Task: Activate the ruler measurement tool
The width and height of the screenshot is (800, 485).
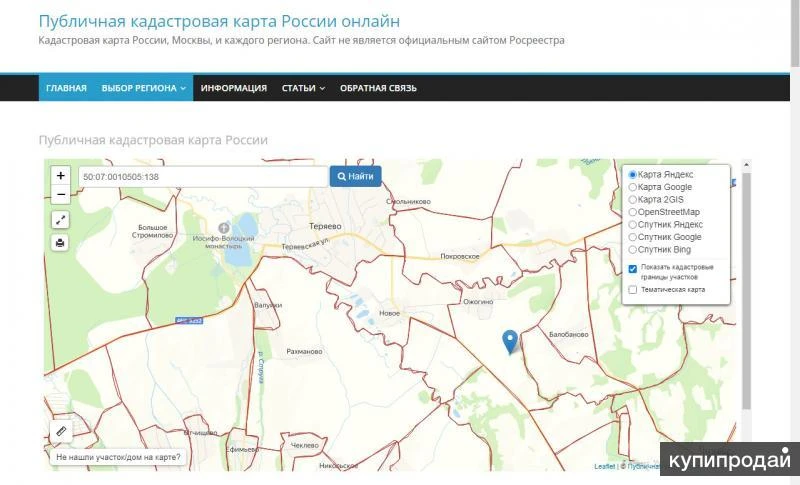Action: coord(61,431)
